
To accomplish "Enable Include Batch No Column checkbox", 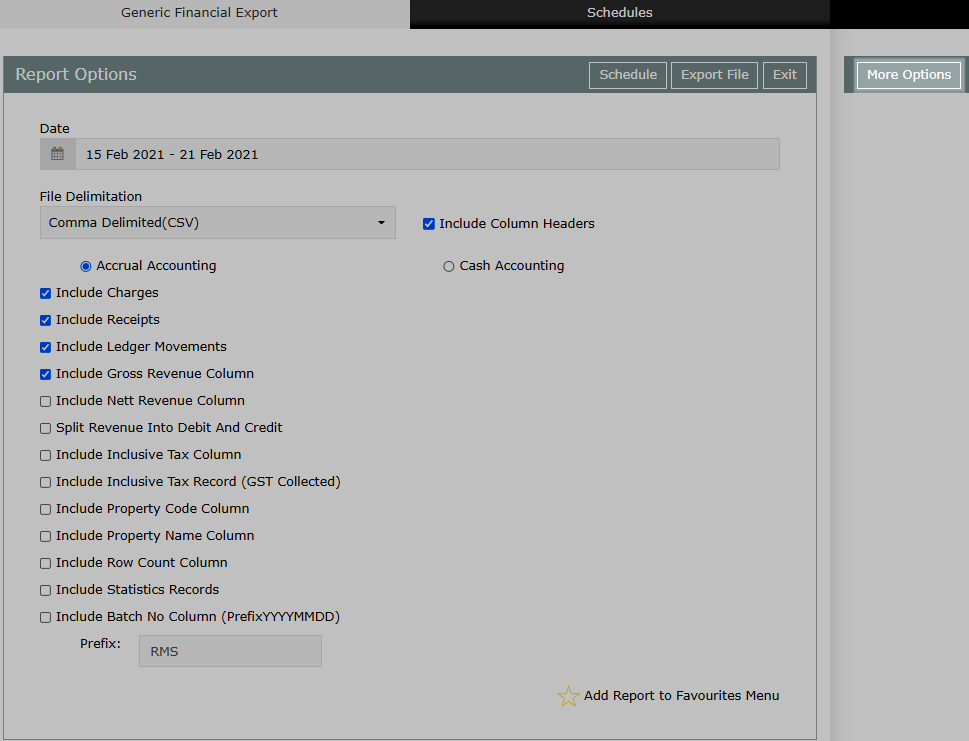I will point(45,618).
